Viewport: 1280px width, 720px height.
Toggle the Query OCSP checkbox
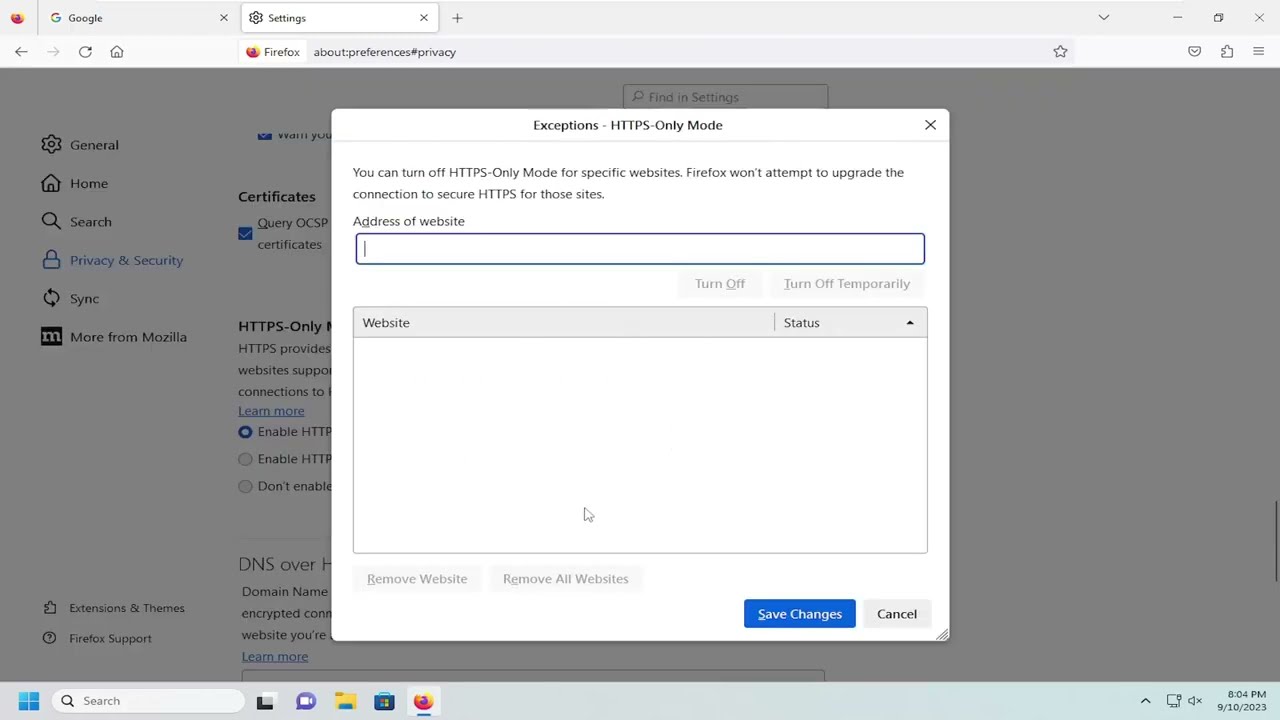pyautogui.click(x=245, y=233)
